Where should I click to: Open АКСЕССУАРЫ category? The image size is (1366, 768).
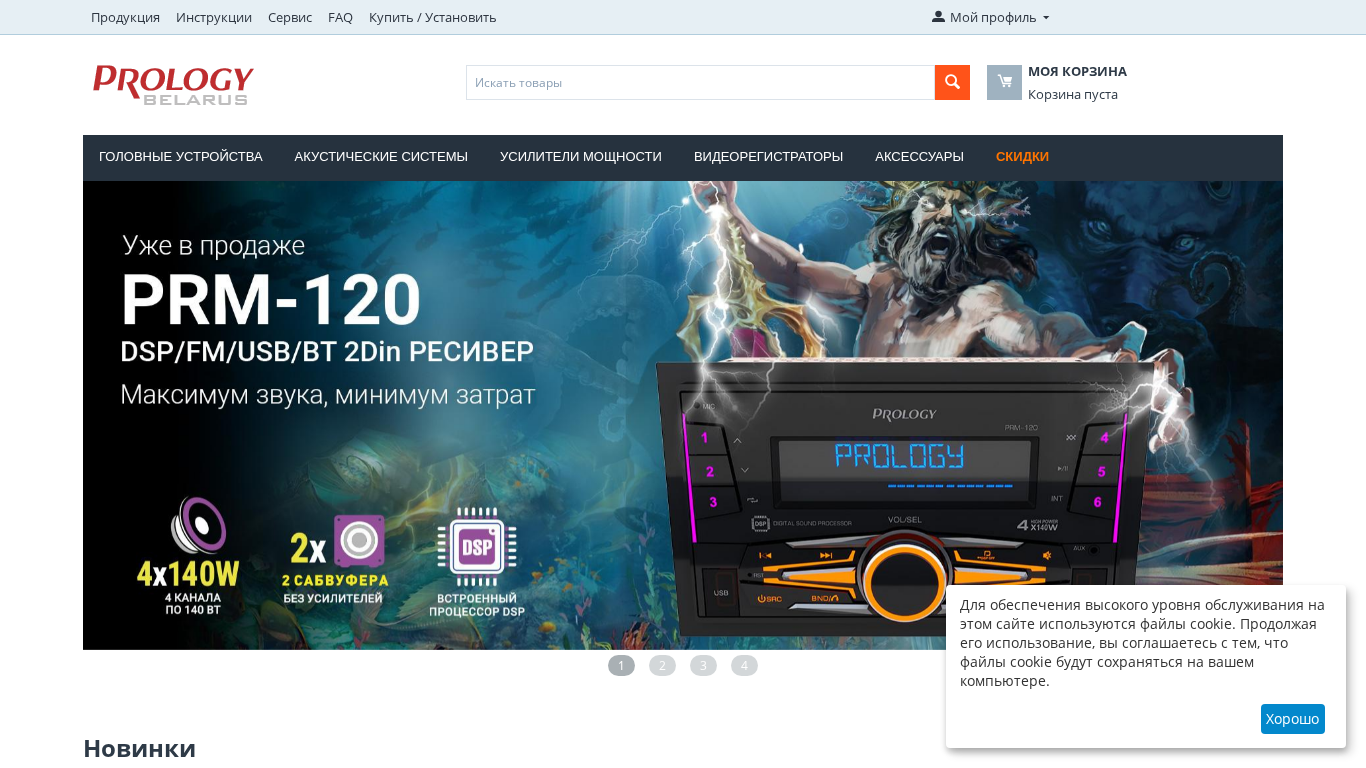click(919, 157)
